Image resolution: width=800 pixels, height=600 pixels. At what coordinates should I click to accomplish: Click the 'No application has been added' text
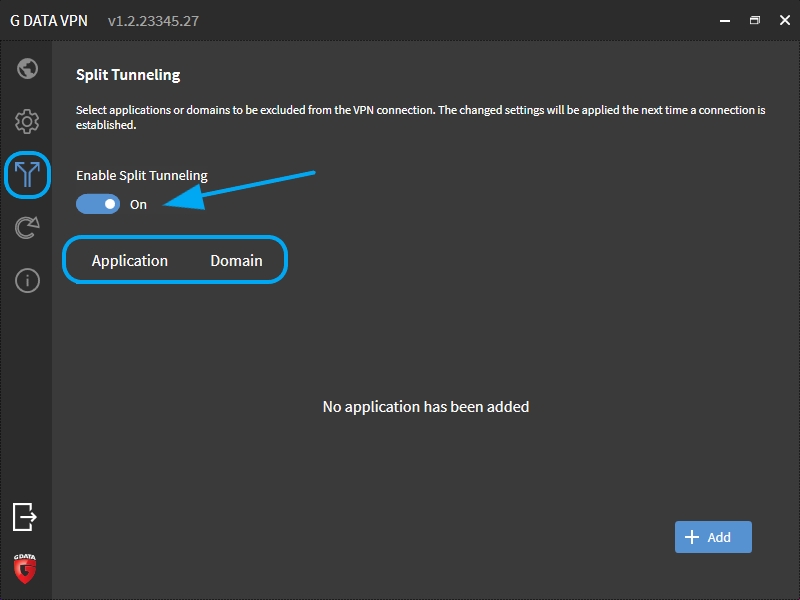pos(426,407)
